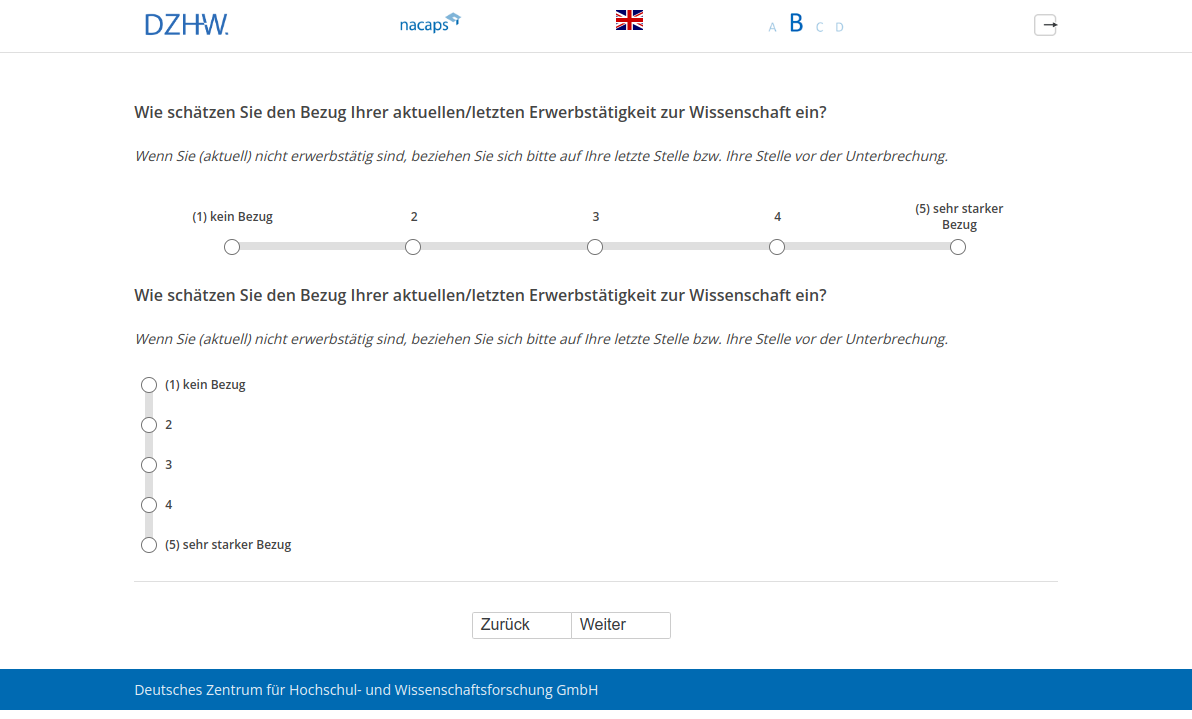Choose option 2 on the horizontal scale
The height and width of the screenshot is (719, 1192).
(x=413, y=247)
